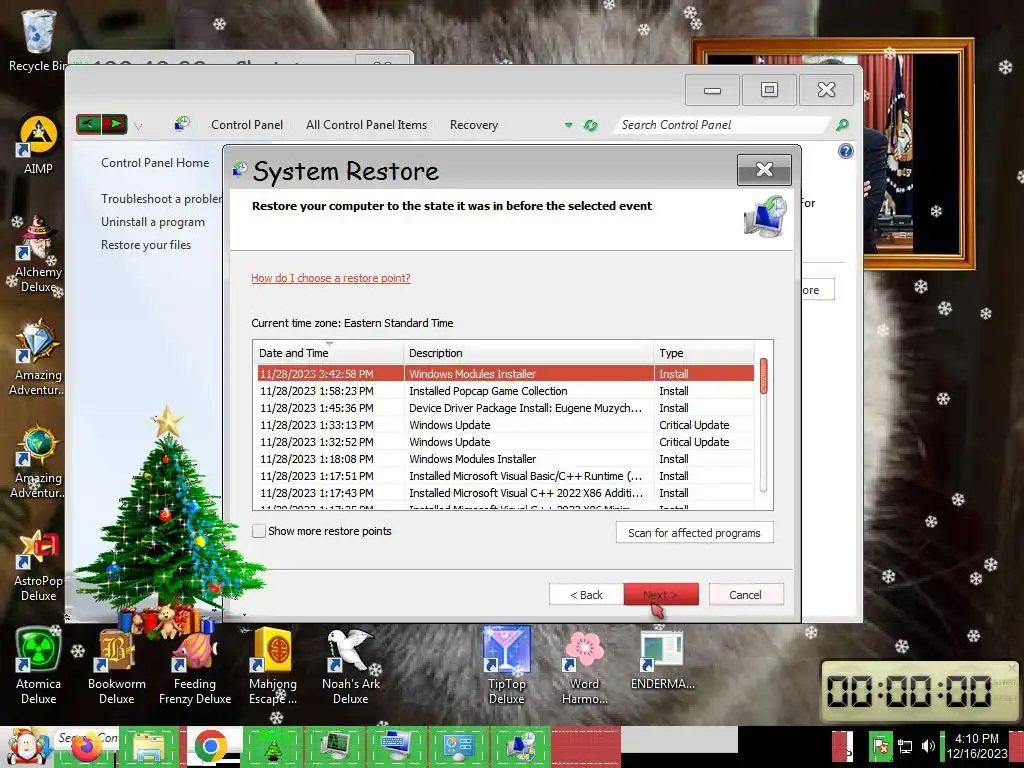Viewport: 1024px width, 768px height.
Task: Open the Recycle Bin on desktop
Action: point(38,40)
